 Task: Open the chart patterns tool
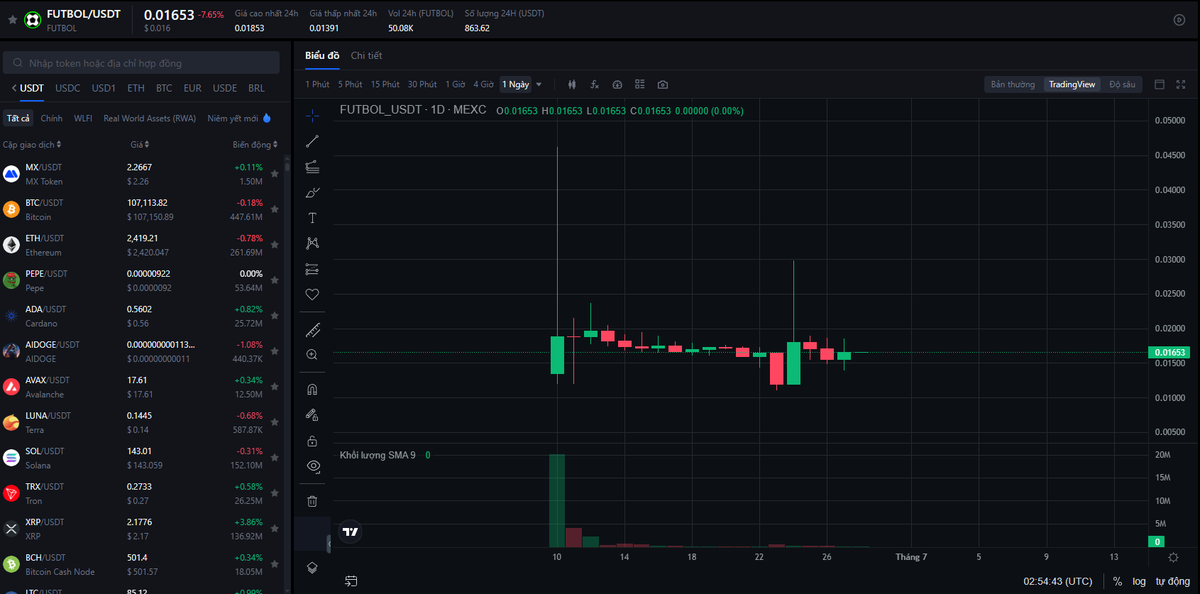coord(312,243)
